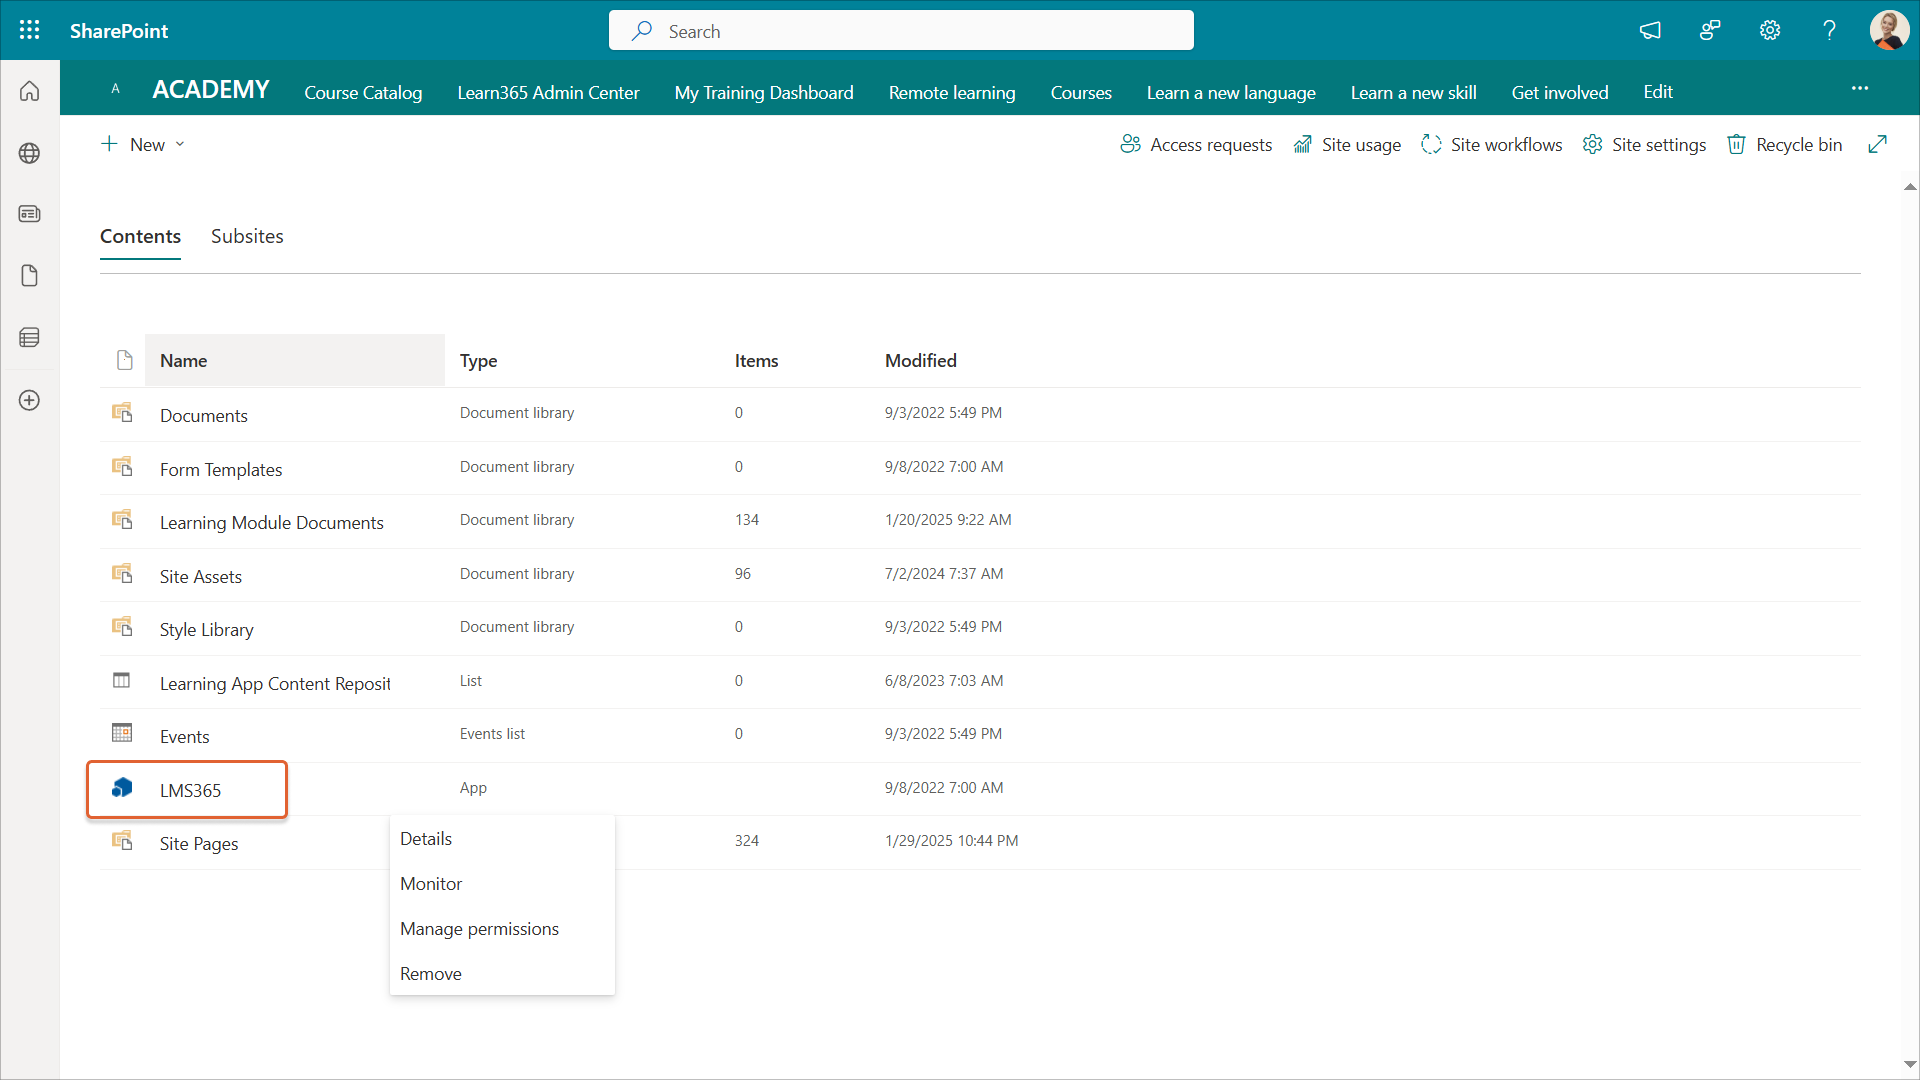The height and width of the screenshot is (1080, 1920).
Task: Sort by the Name column header
Action: [295, 360]
